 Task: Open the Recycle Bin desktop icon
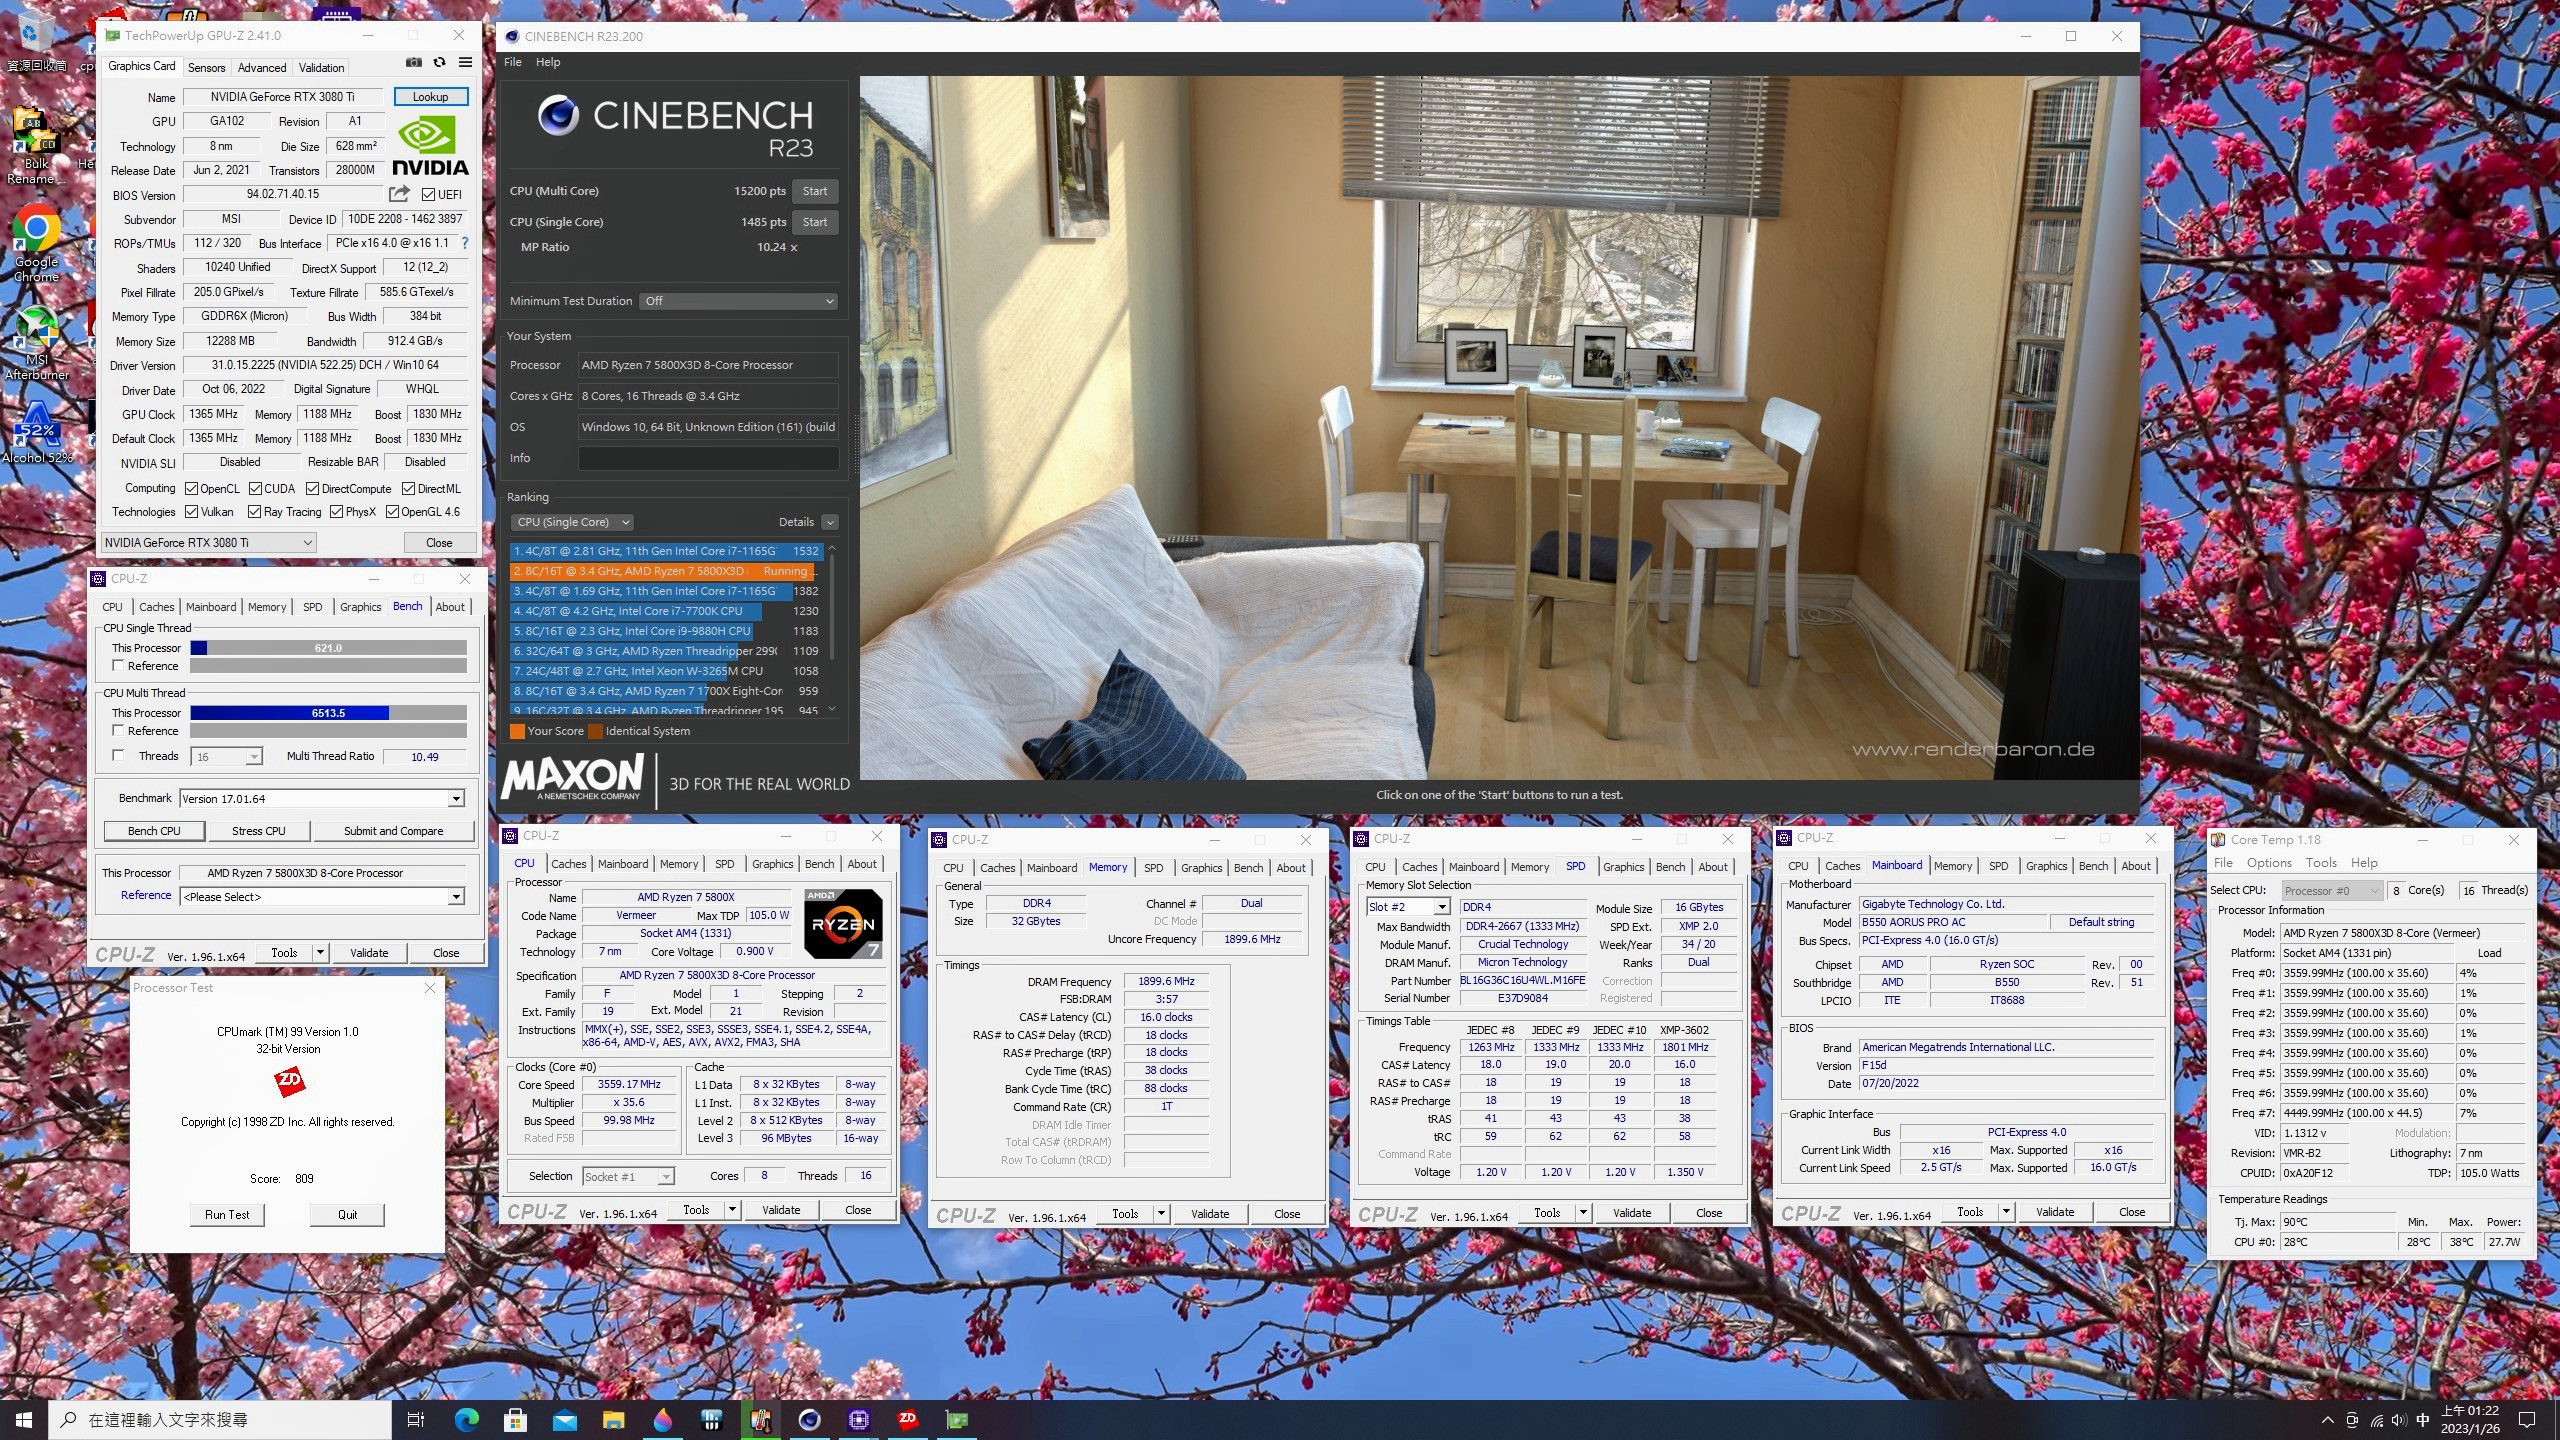[x=36, y=40]
